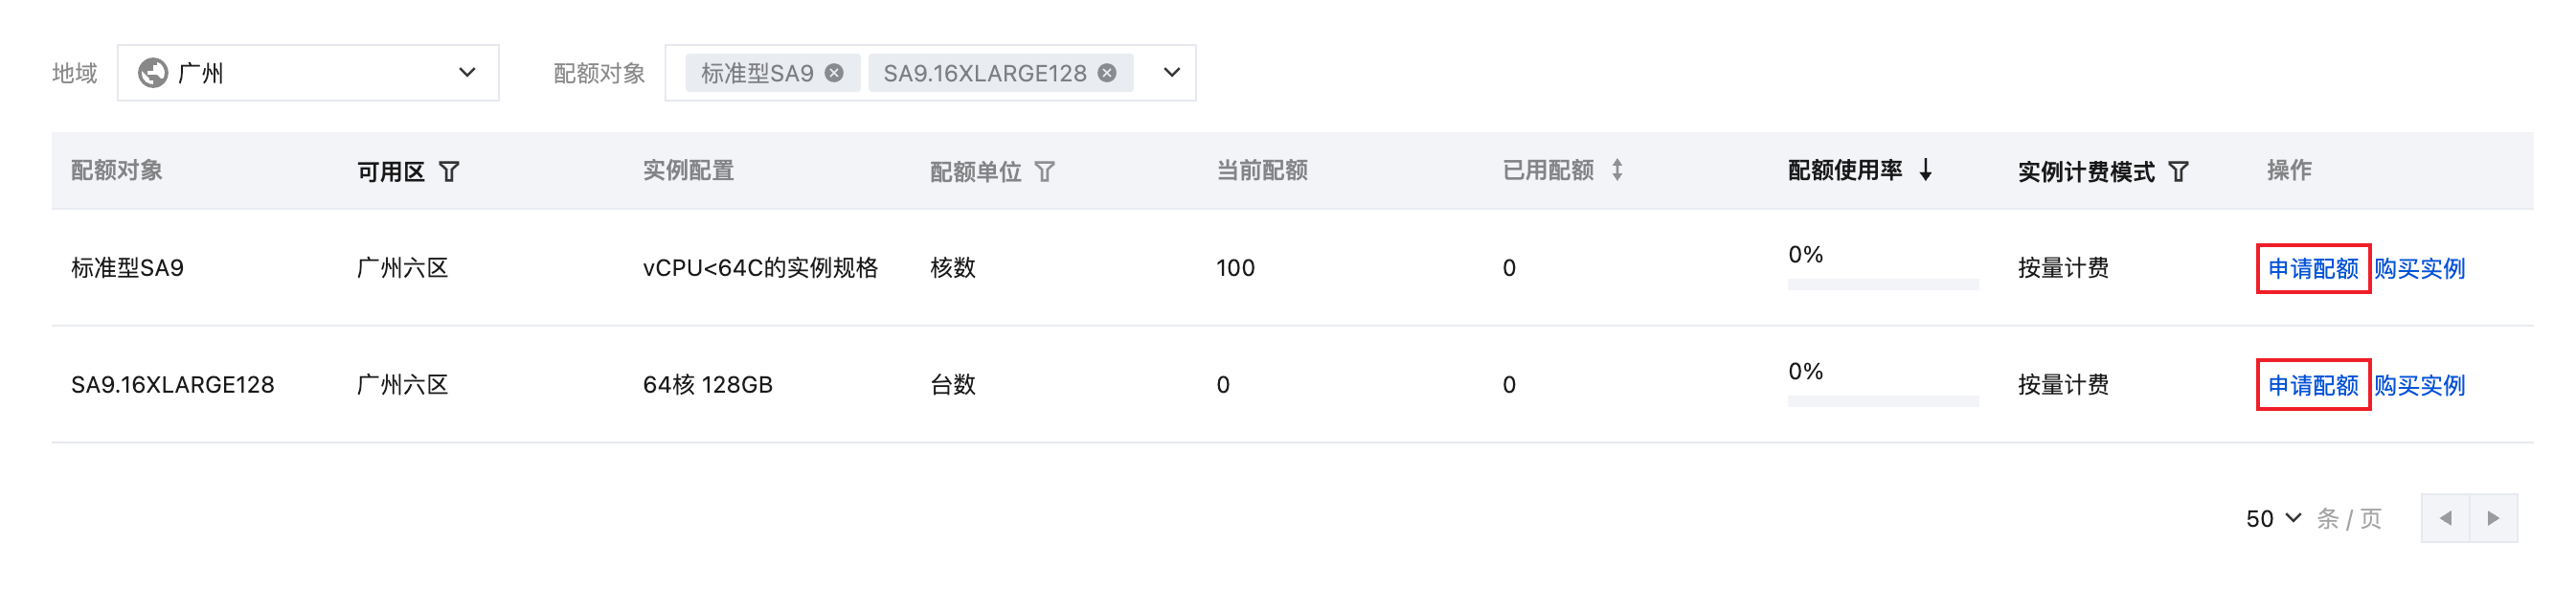Viewport: 2576px width, 590px height.
Task: Click the 标准型SA9 usage progress bar
Action: [x=1882, y=285]
